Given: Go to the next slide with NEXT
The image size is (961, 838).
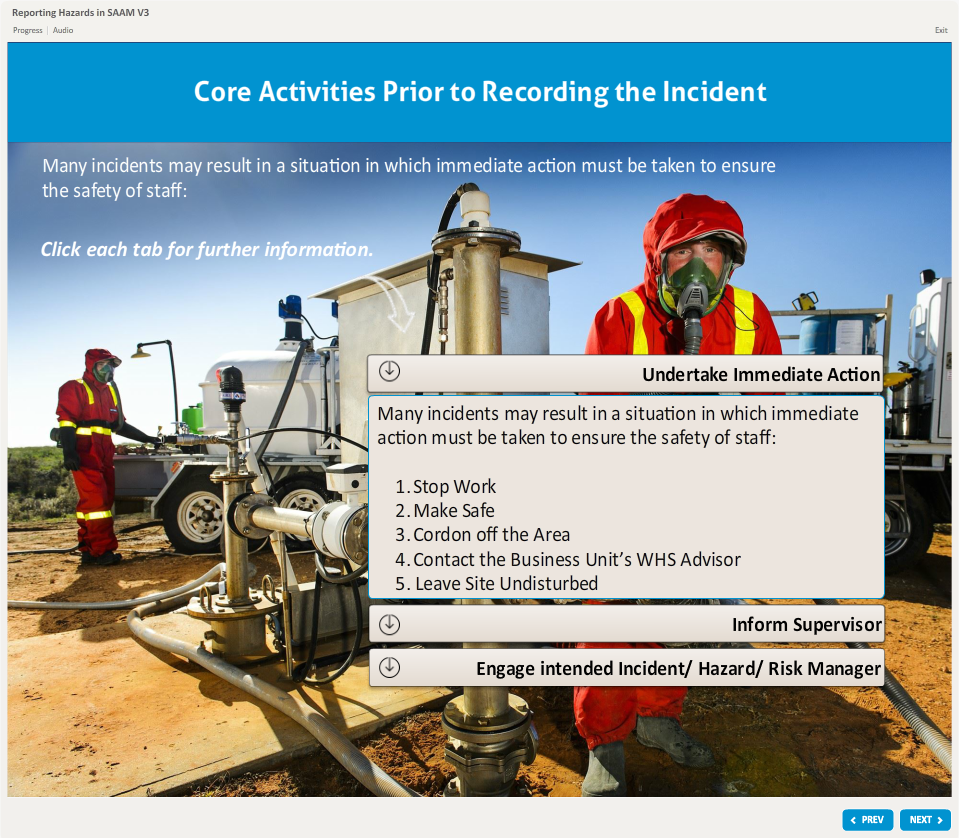Looking at the screenshot, I should click(x=925, y=820).
